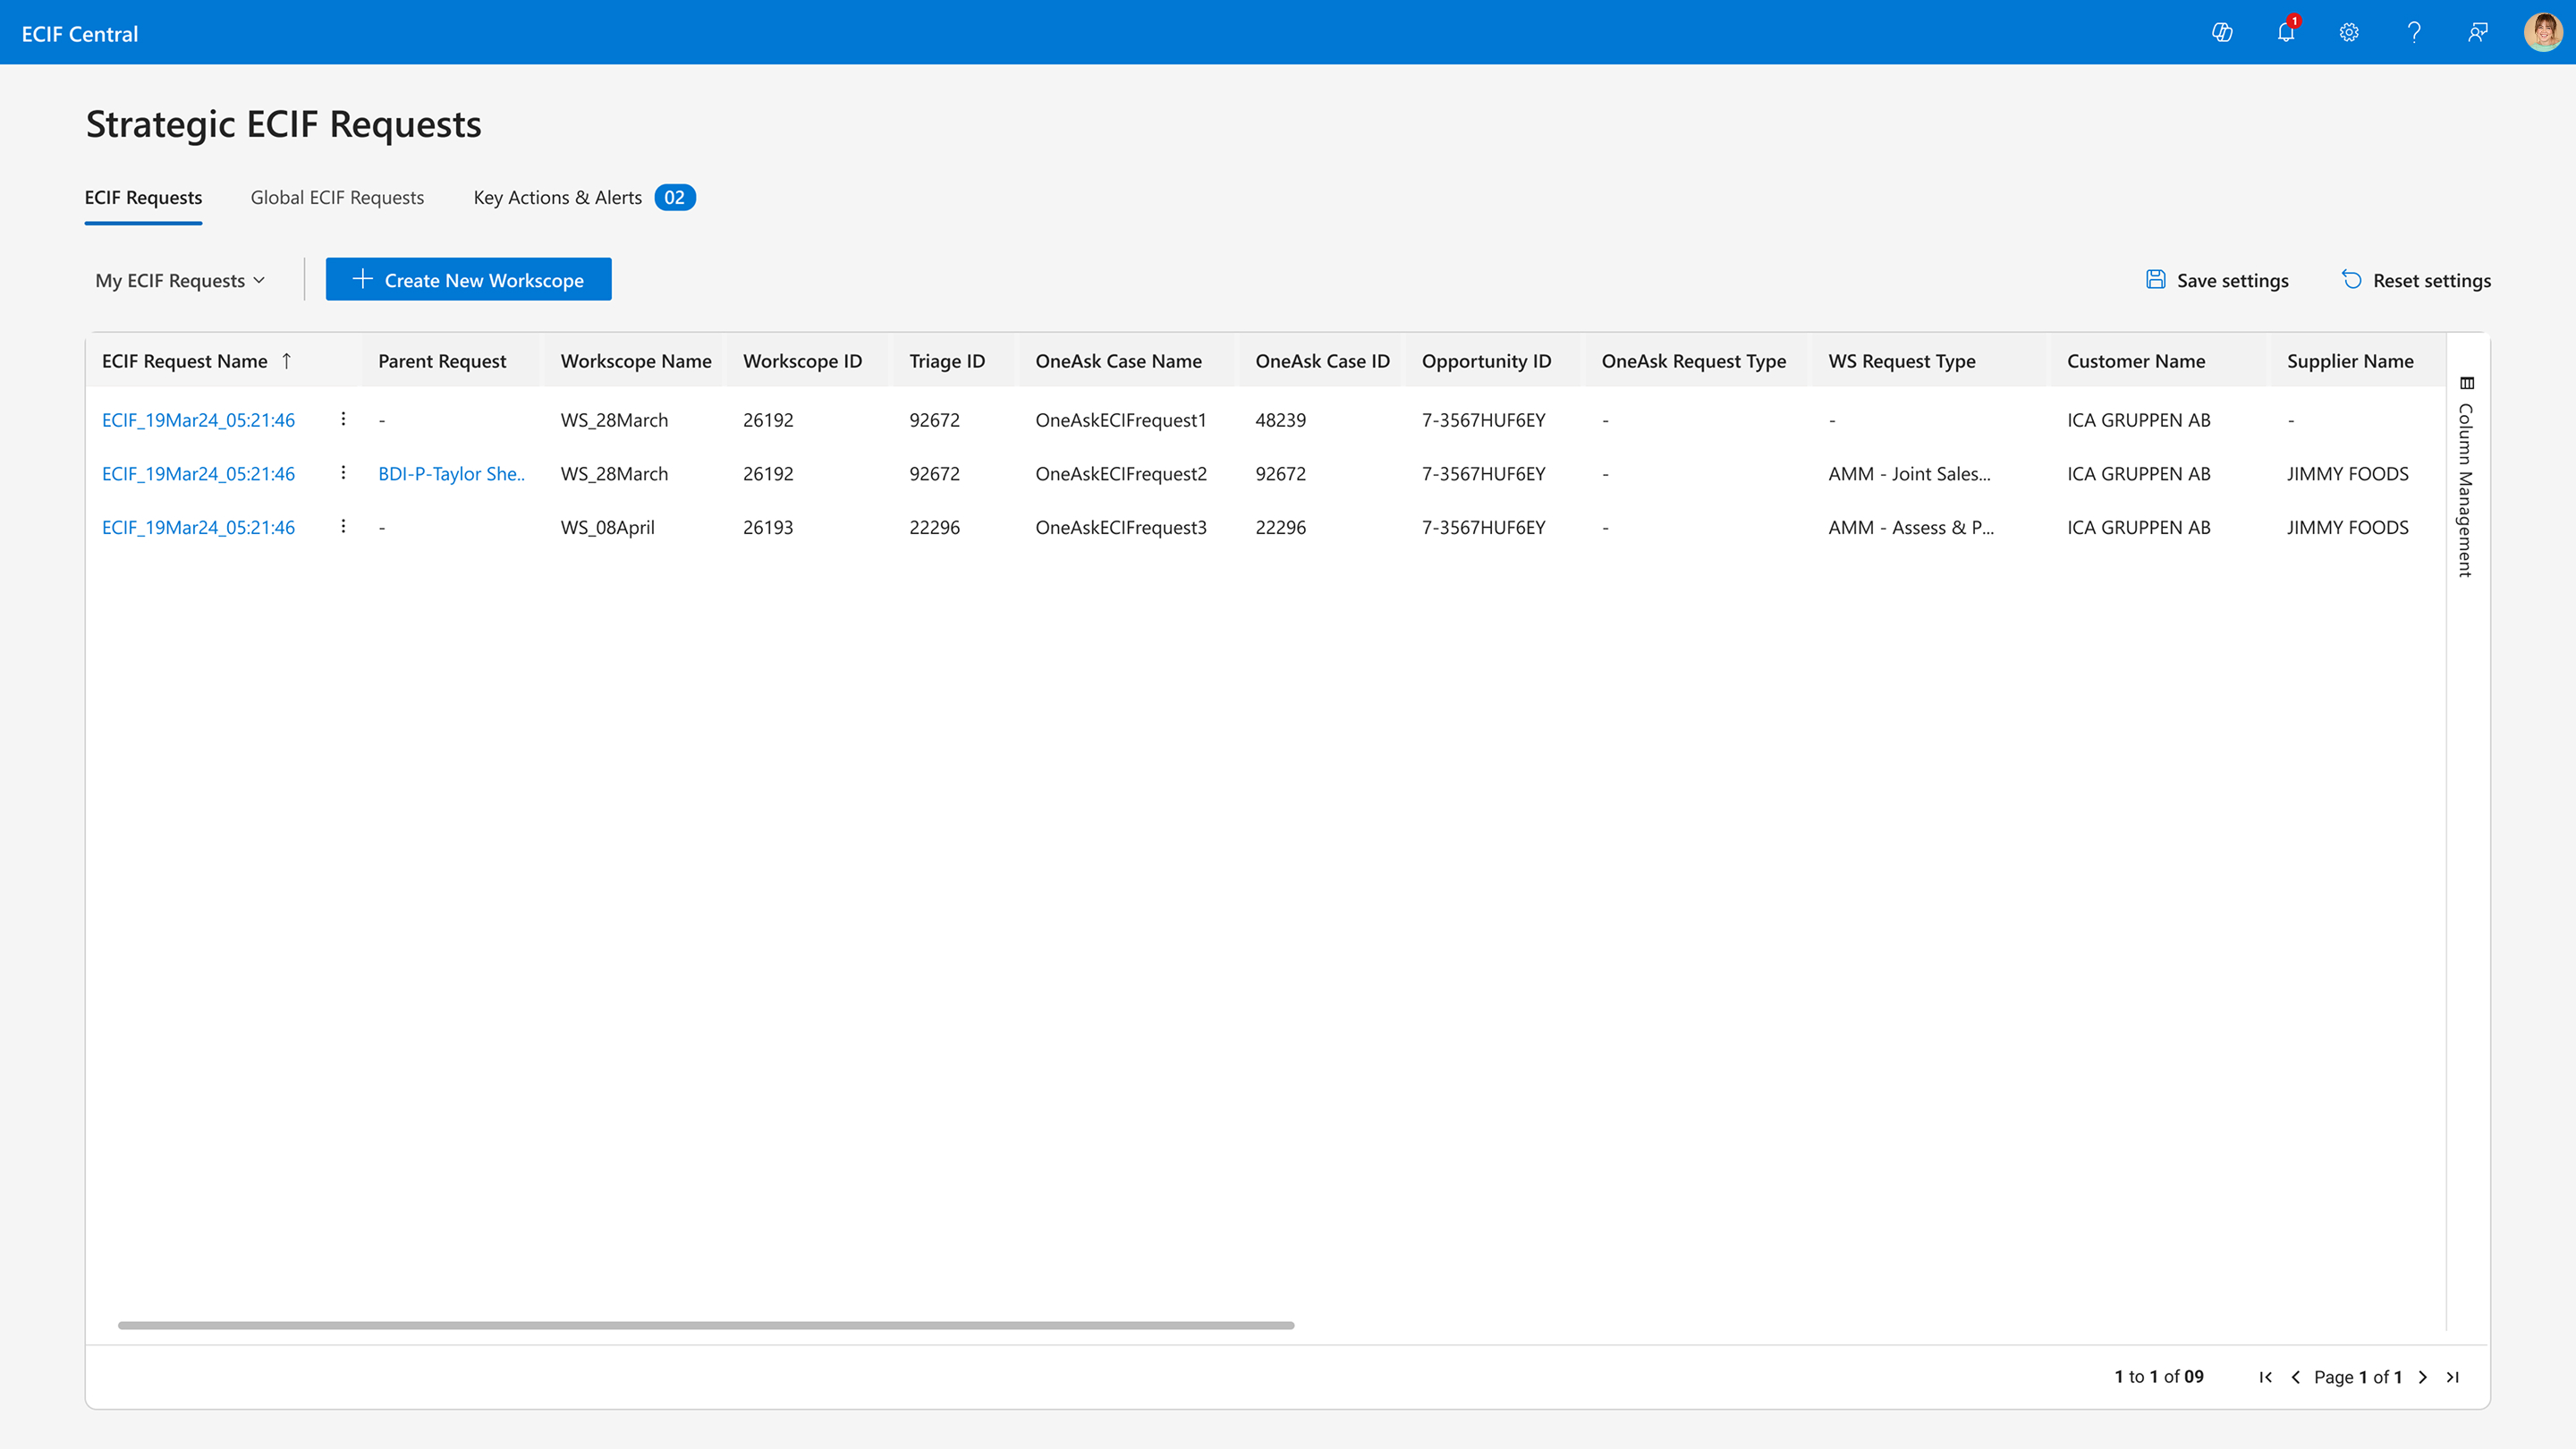
Task: Open the Copilot icon in header
Action: [x=2221, y=33]
